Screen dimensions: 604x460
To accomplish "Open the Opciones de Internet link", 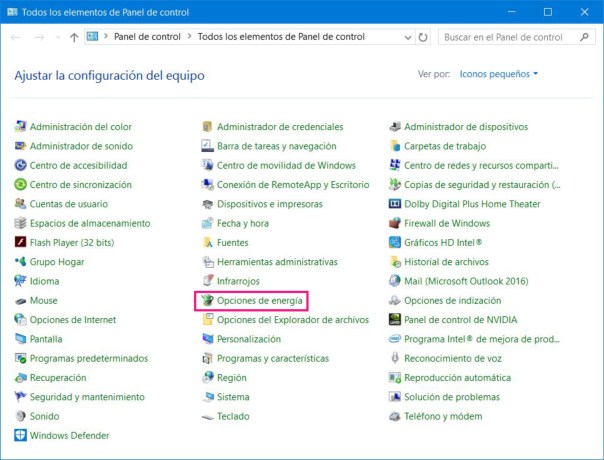I will point(73,319).
